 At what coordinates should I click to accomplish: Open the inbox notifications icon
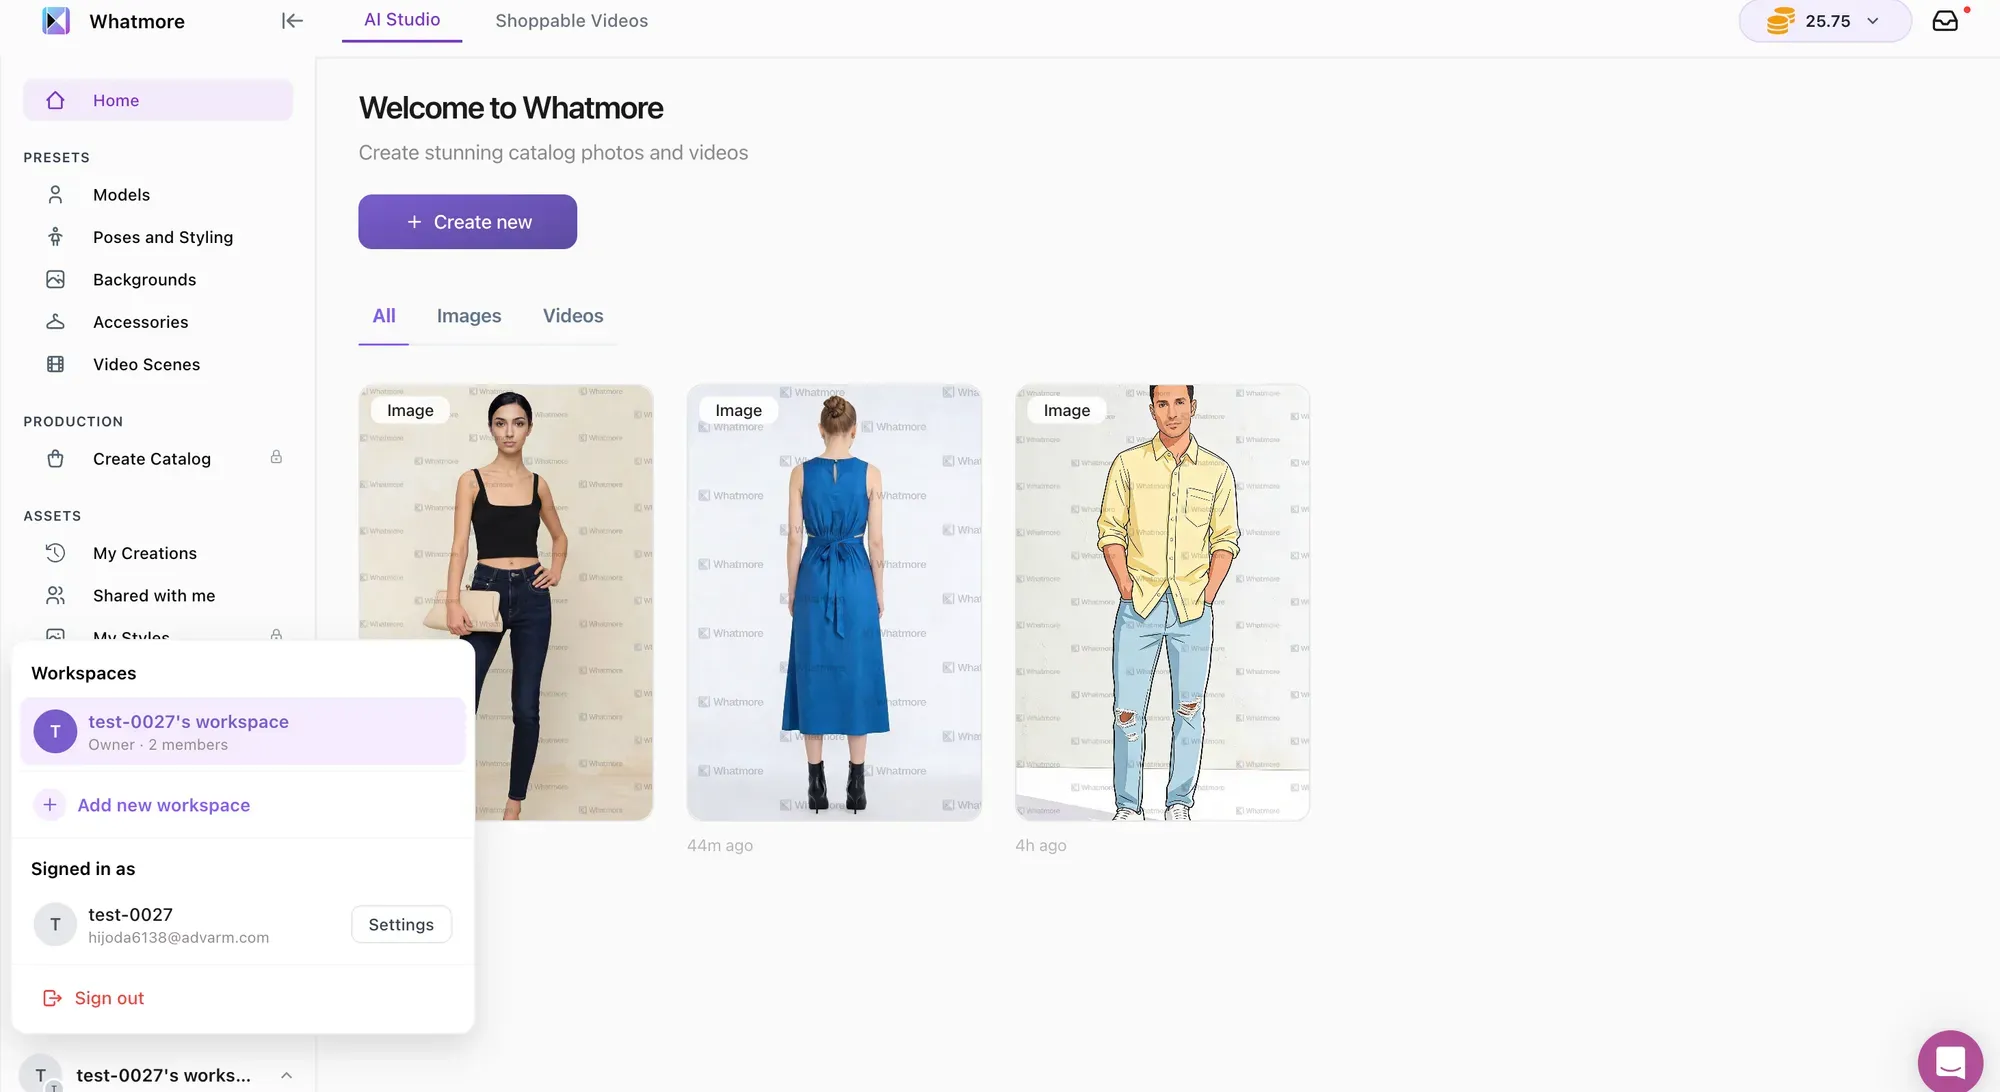pos(1945,21)
